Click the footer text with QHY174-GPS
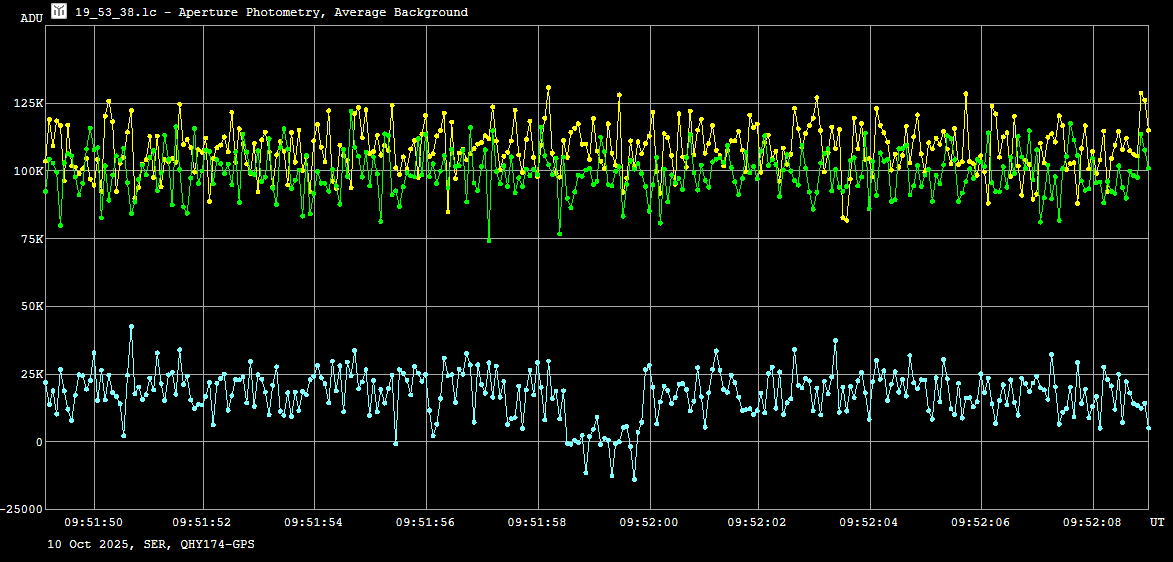Image resolution: width=1173 pixels, height=562 pixels. [x=150, y=545]
